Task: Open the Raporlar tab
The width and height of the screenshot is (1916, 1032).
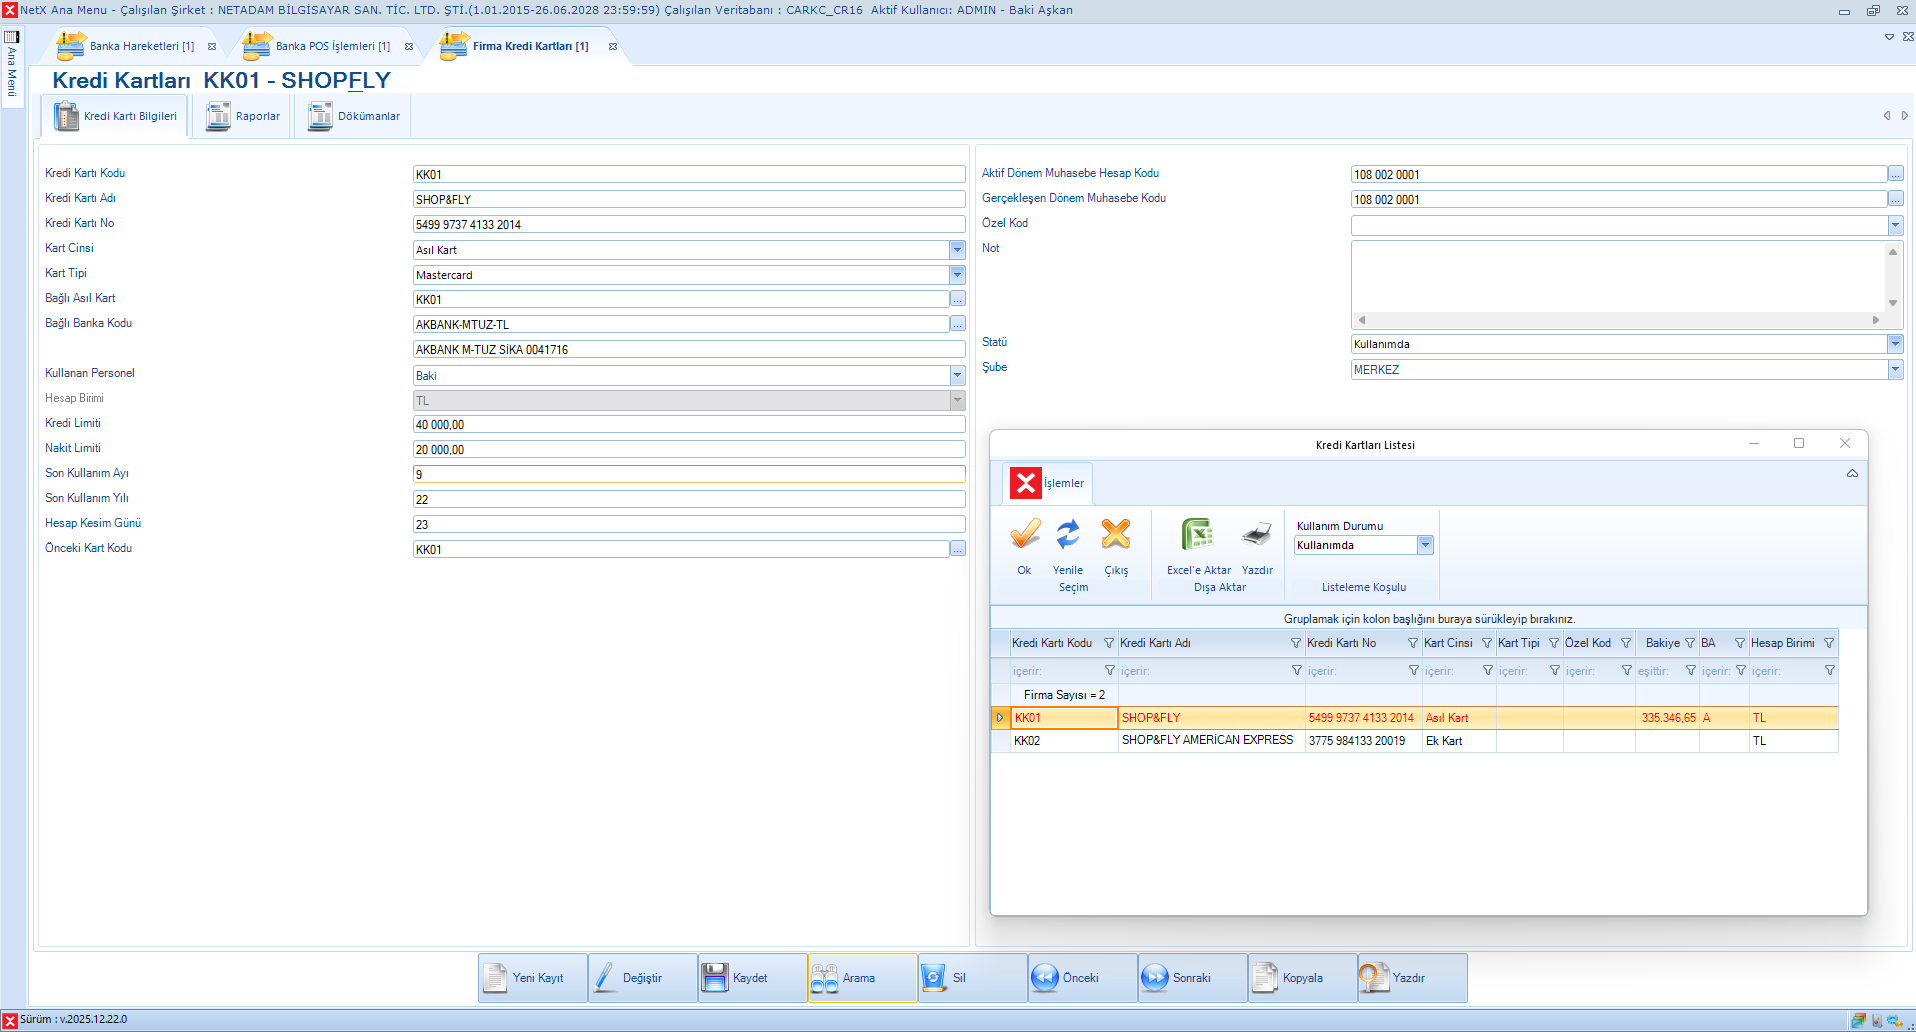Action: pos(244,117)
